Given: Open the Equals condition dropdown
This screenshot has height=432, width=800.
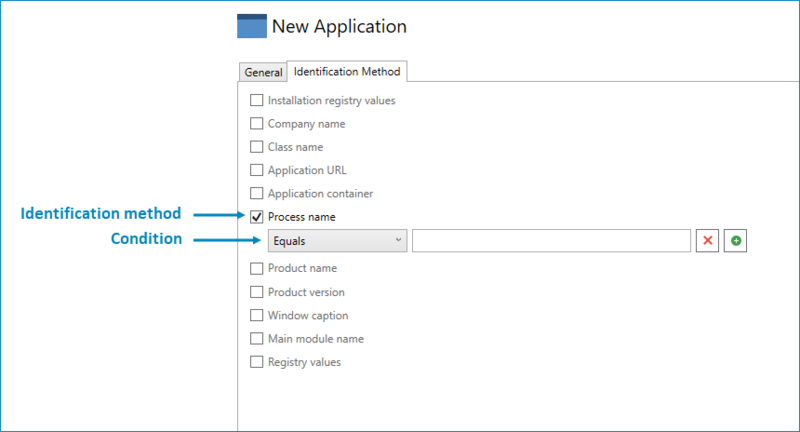Looking at the screenshot, I should pyautogui.click(x=337, y=241).
